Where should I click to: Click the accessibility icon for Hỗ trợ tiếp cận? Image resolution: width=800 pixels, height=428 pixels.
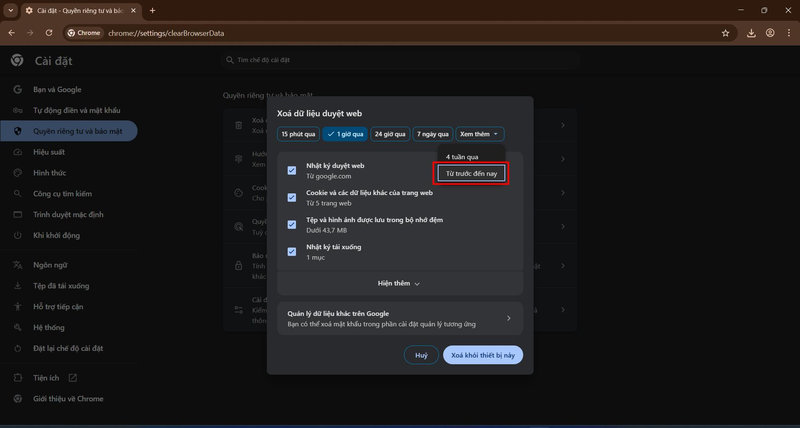coord(17,307)
